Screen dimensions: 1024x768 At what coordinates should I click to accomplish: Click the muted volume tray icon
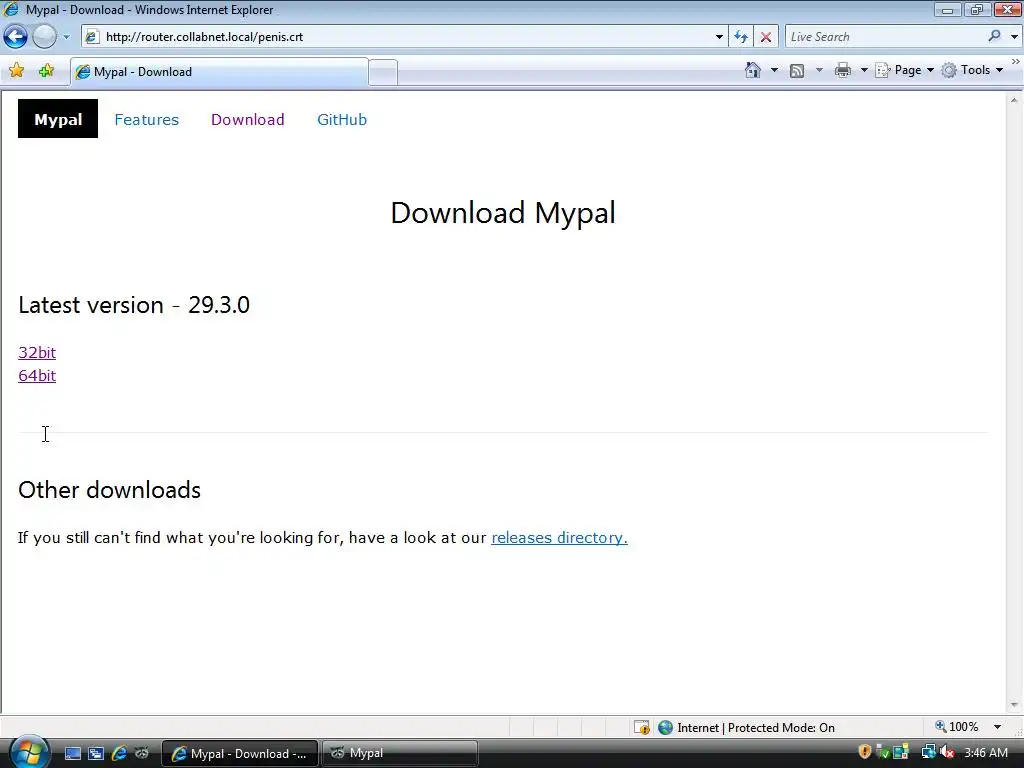(947, 752)
